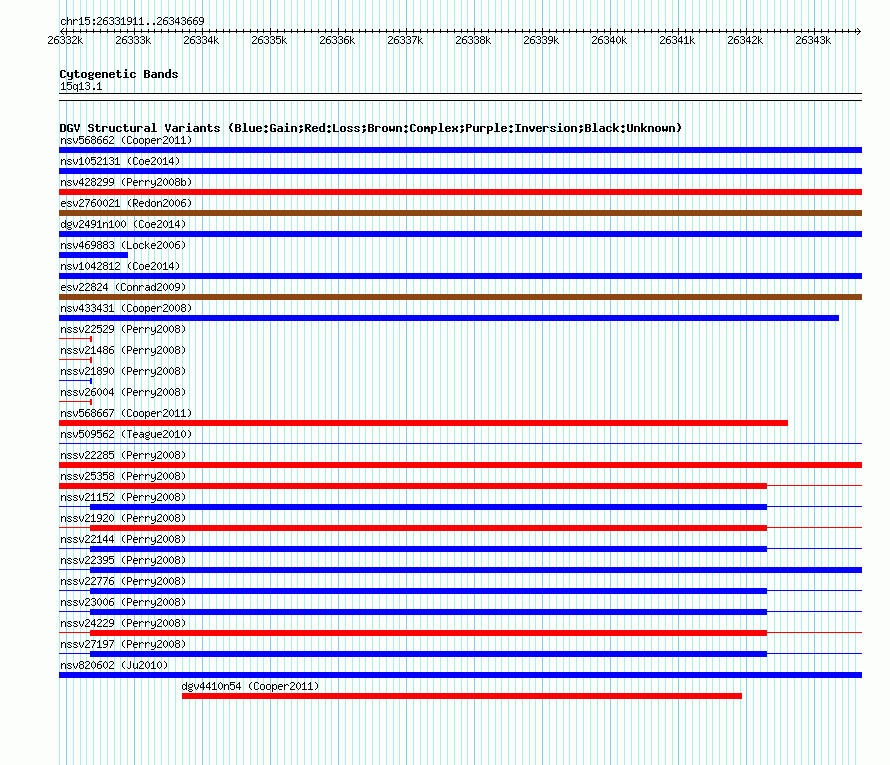The height and width of the screenshot is (765, 890).
Task: Click nssv24229 (Perry2008) label
Action: 123,623
